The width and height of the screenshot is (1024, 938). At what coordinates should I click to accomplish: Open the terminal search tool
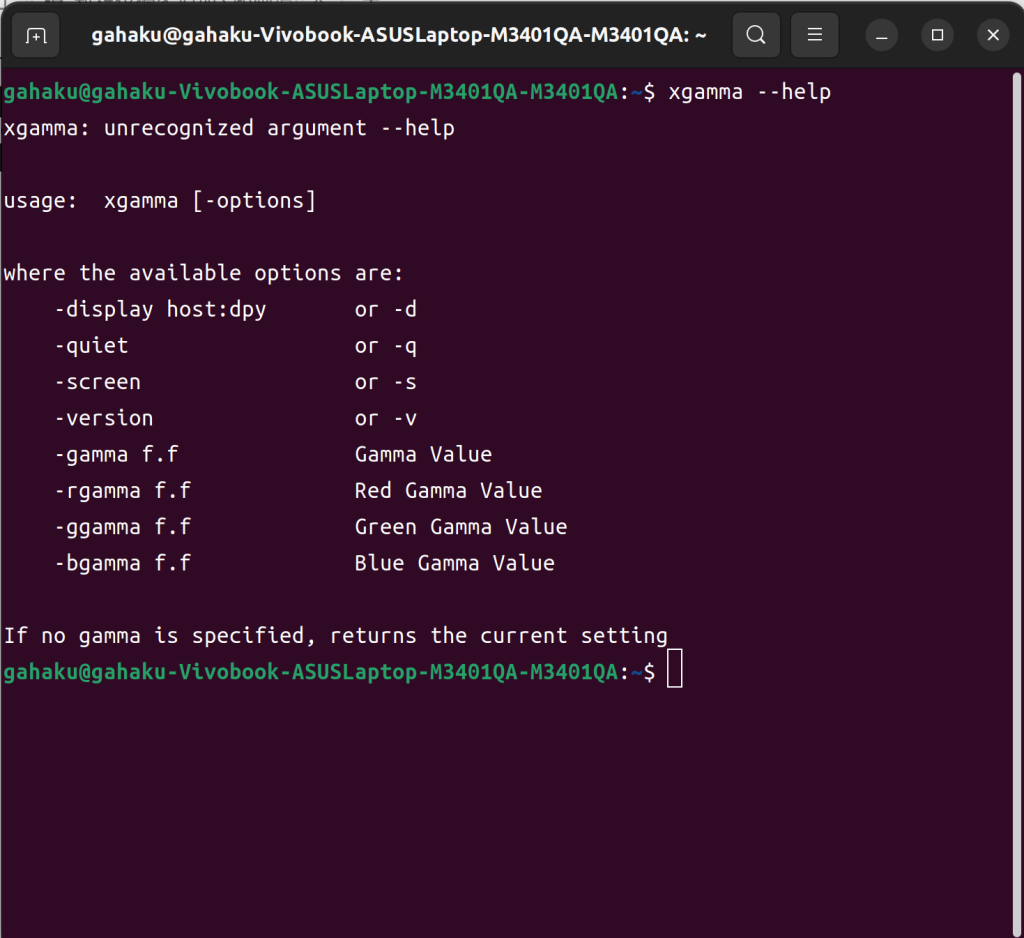(756, 35)
